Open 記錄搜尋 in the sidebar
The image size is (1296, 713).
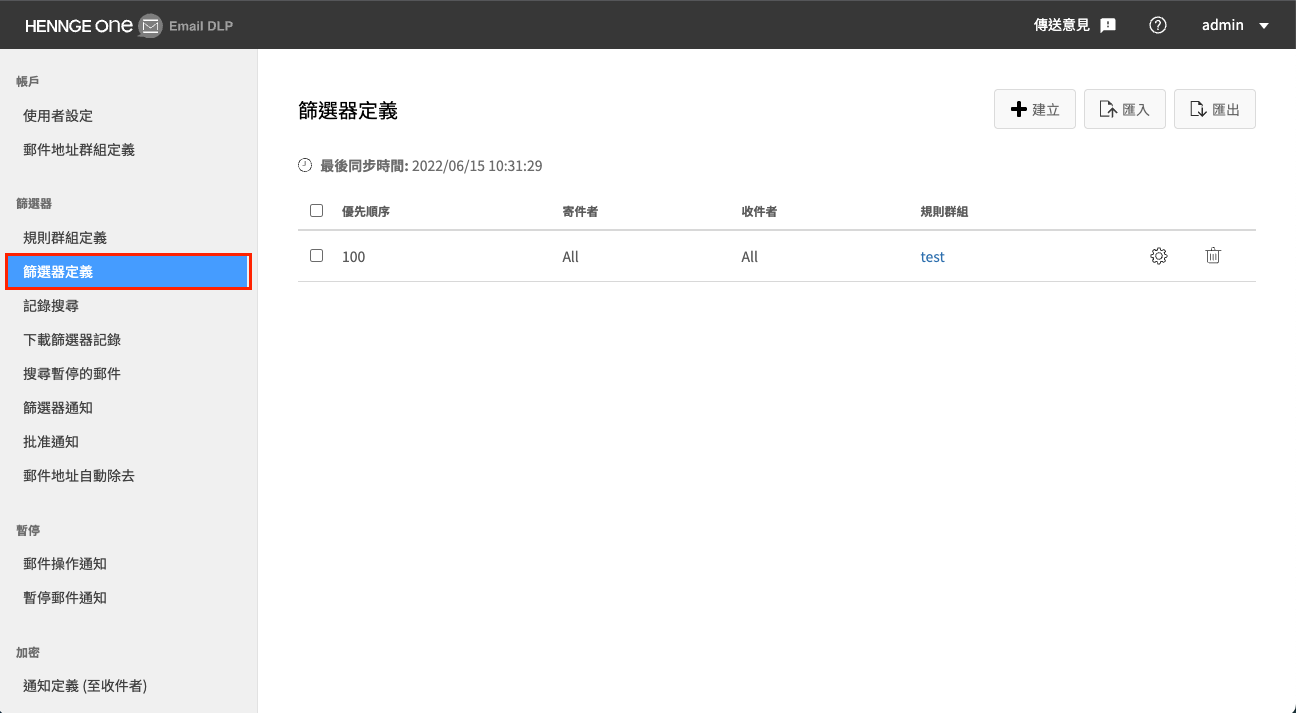click(x=51, y=306)
